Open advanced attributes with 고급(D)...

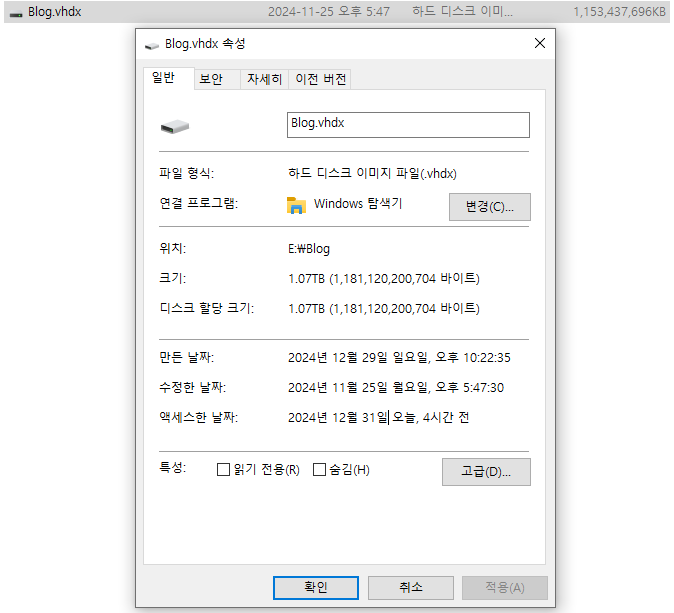pyautogui.click(x=486, y=472)
